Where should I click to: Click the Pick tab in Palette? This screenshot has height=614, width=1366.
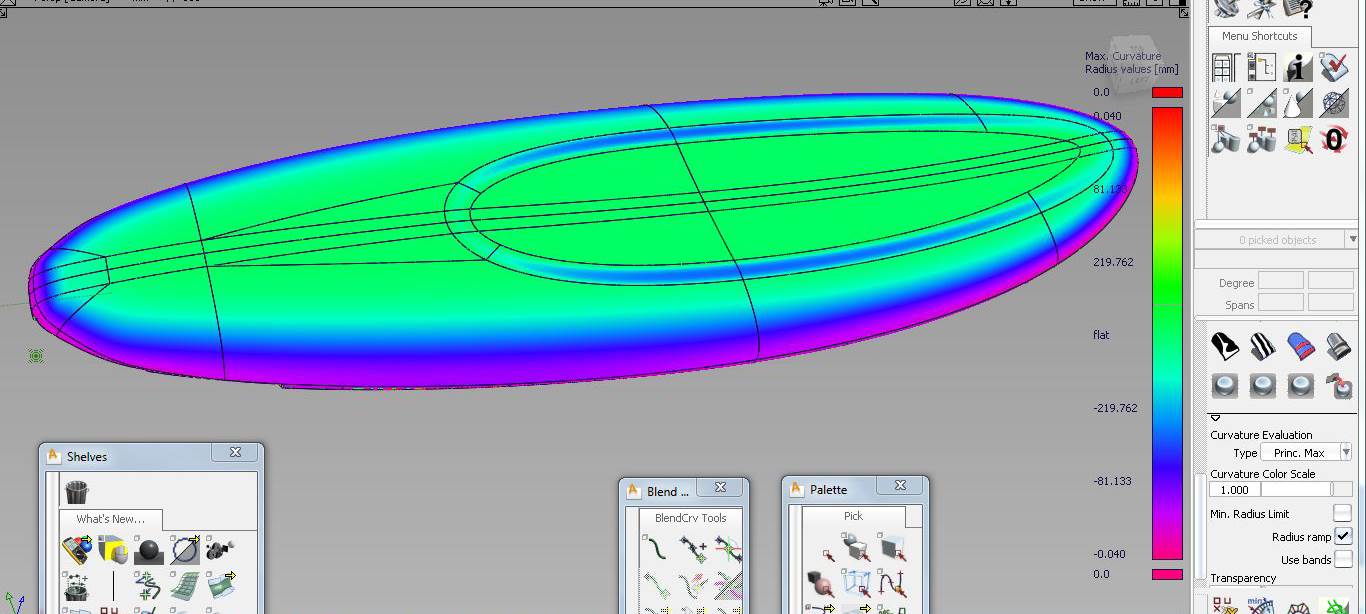(853, 516)
